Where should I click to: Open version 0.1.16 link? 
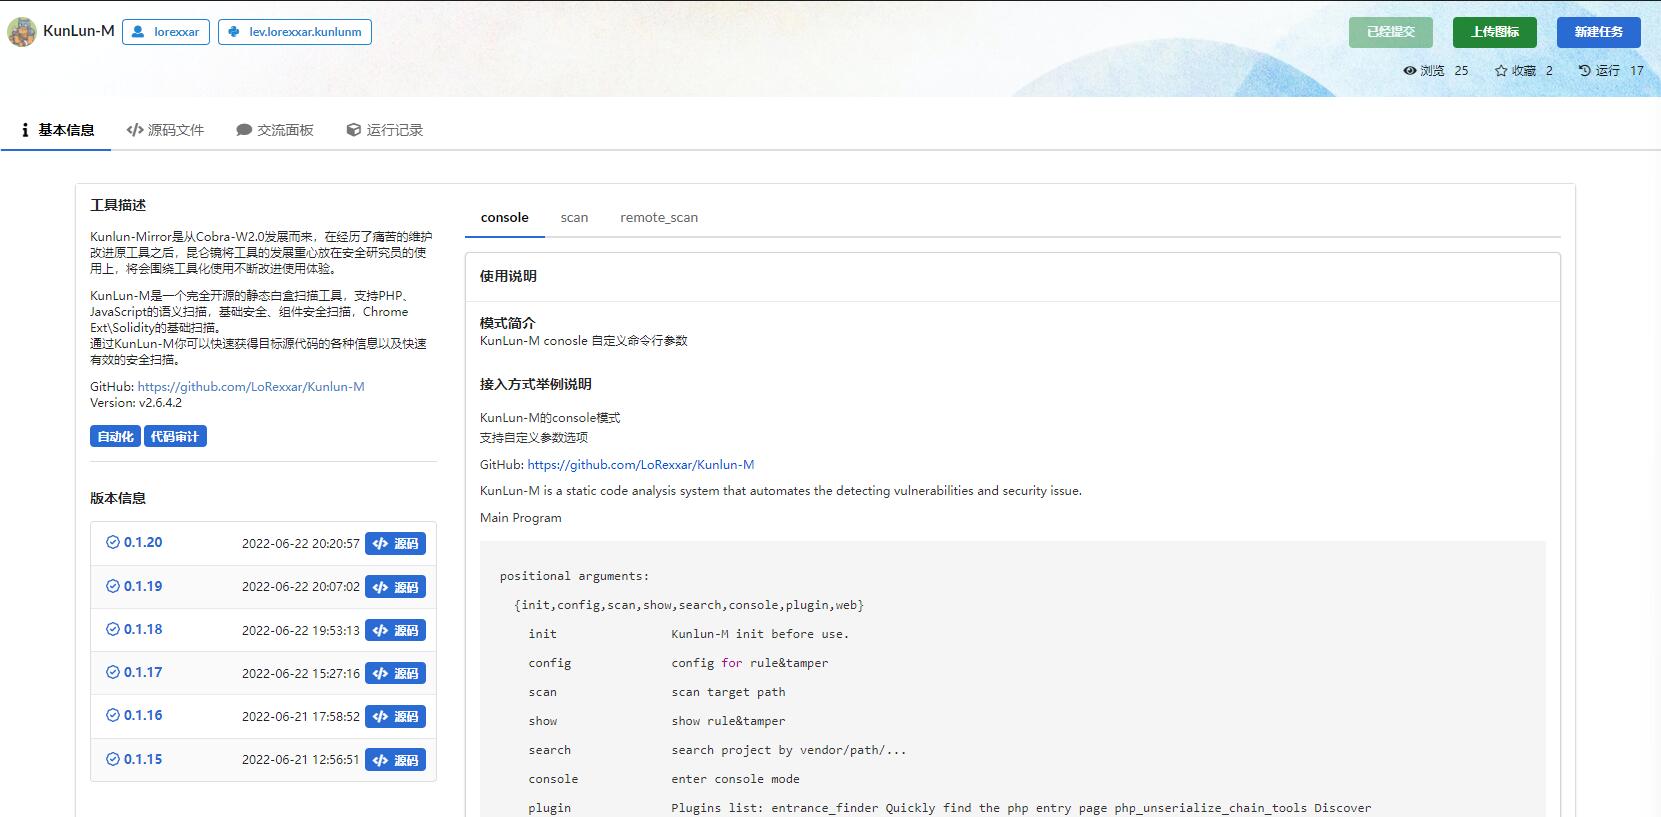pyautogui.click(x=143, y=715)
